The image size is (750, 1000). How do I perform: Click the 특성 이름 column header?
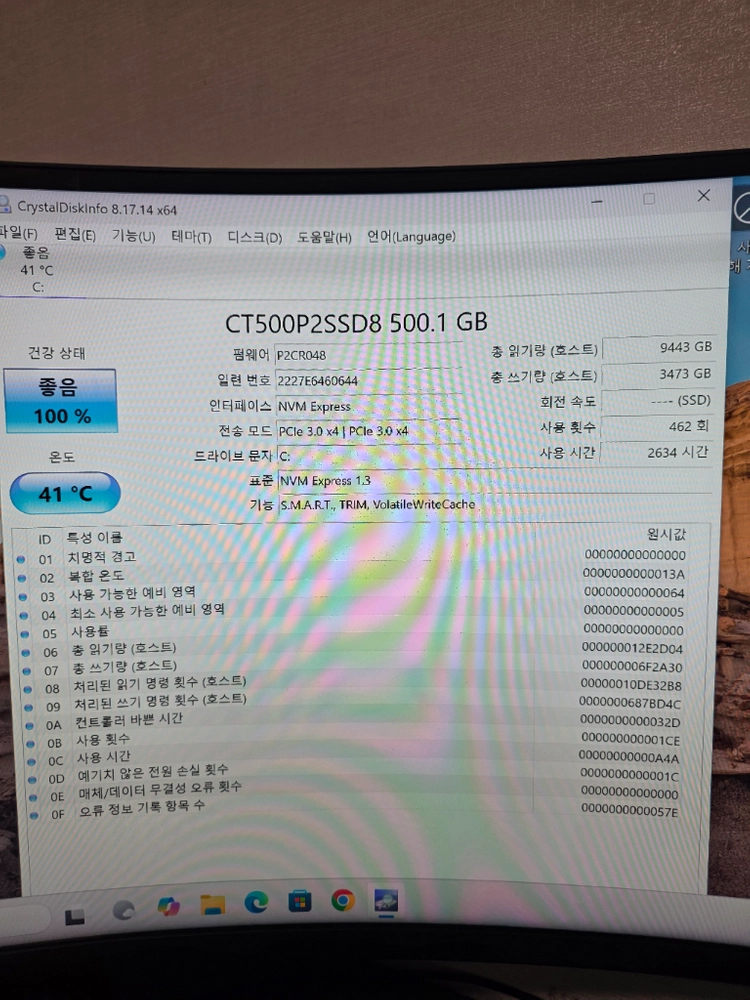click(94, 538)
